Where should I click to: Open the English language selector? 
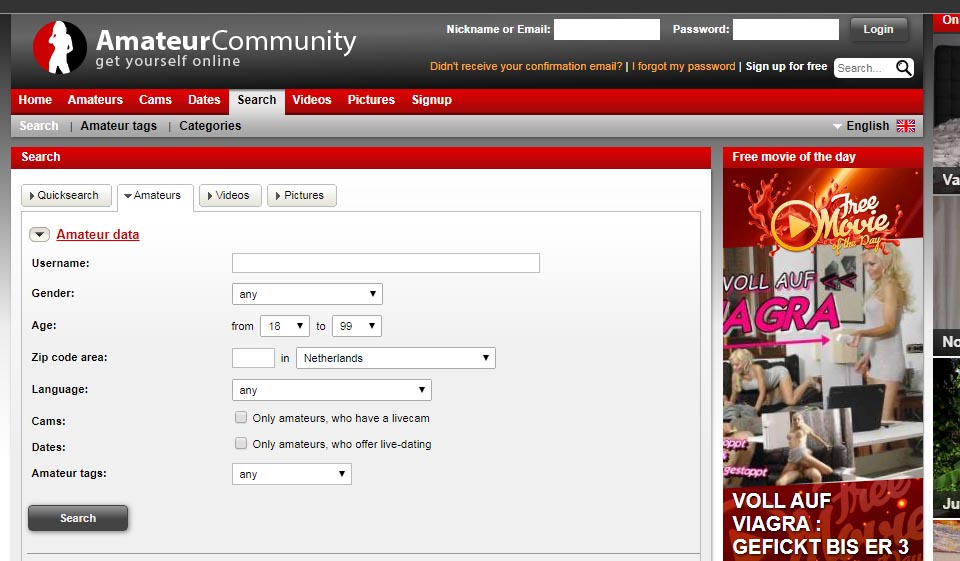point(866,126)
